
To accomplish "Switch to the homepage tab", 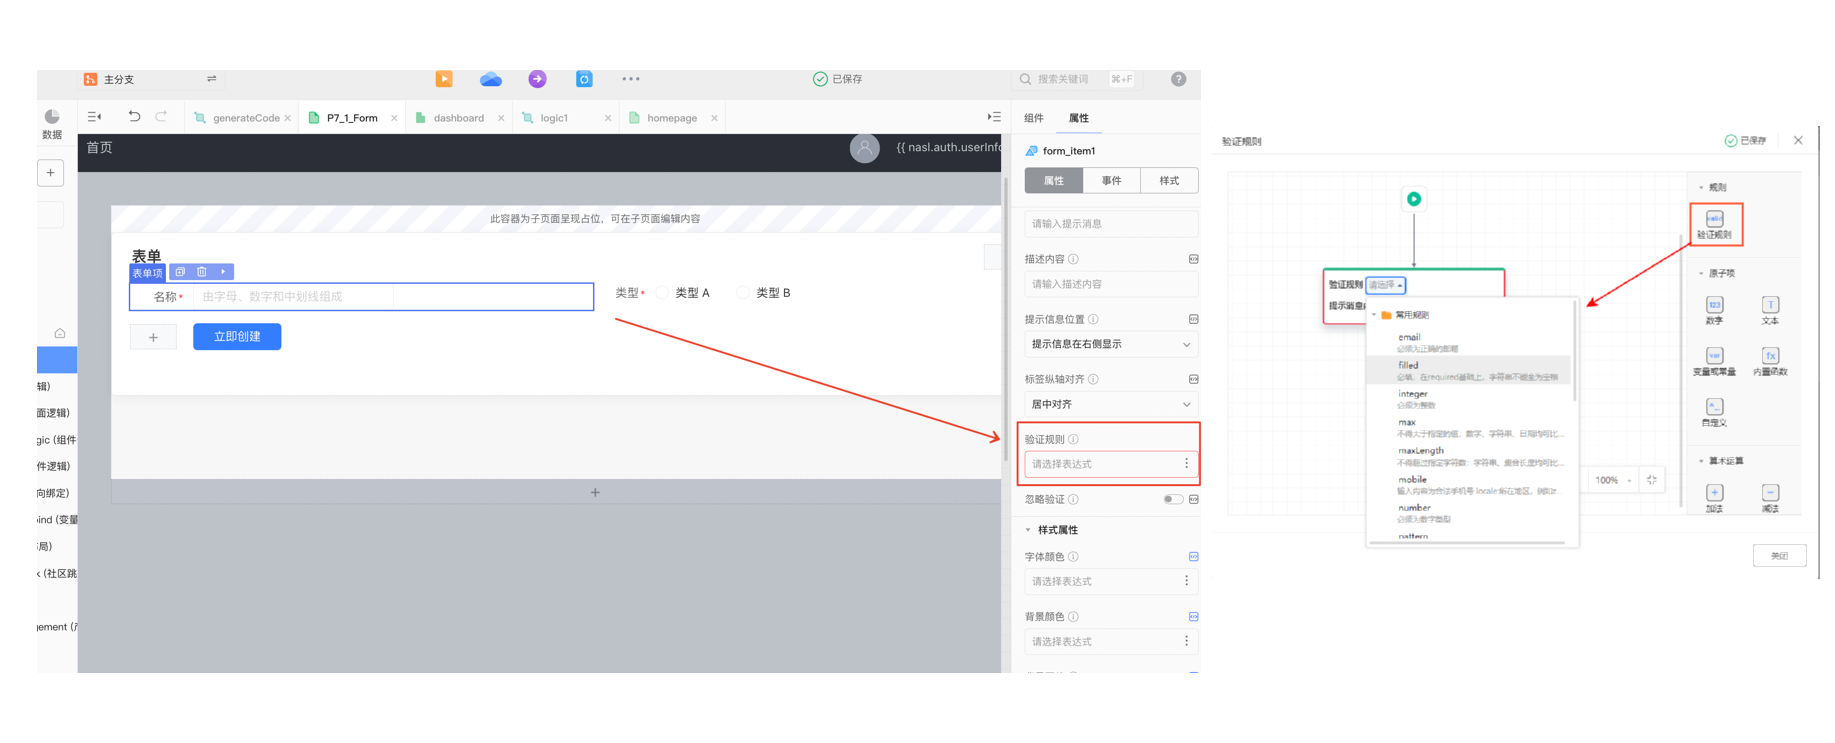I will coord(672,118).
